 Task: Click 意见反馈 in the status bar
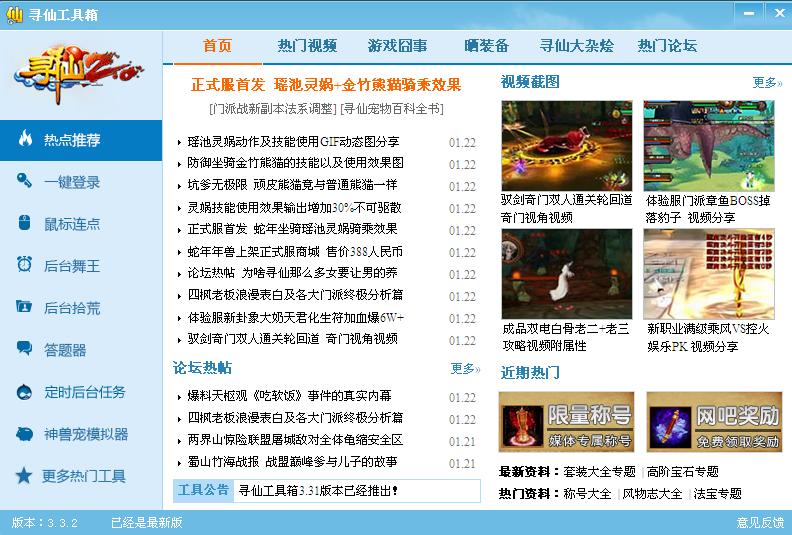760,522
